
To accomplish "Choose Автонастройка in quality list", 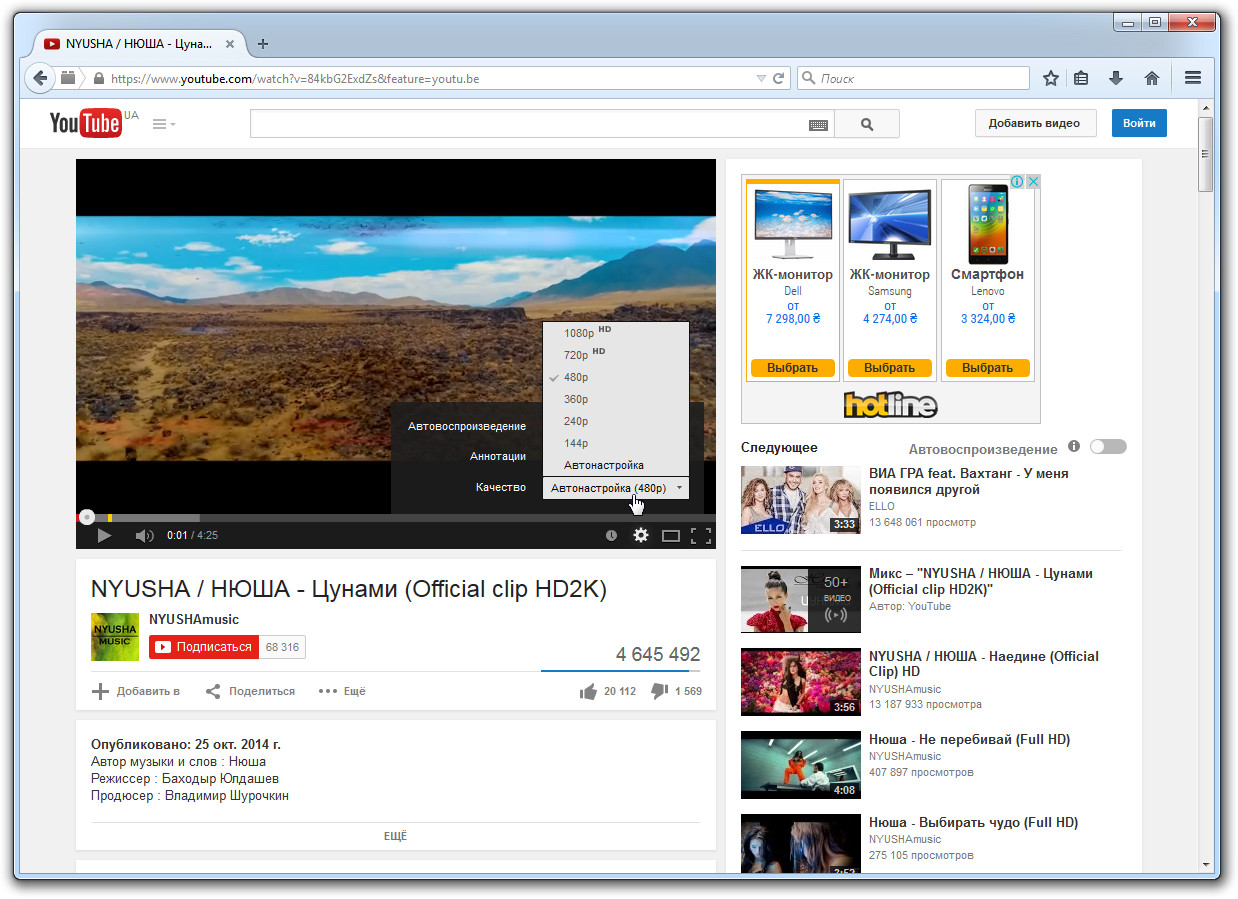I will tap(616, 465).
